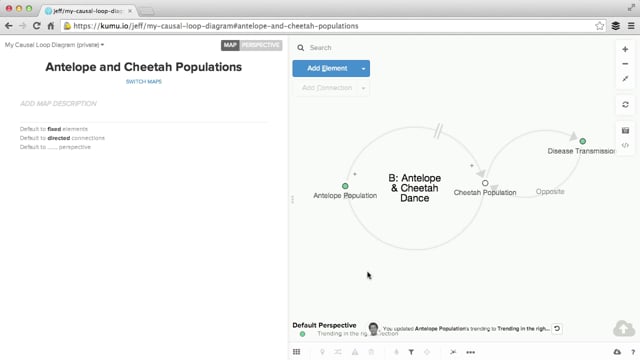Expand the Add Connection dropdown arrow
This screenshot has width=640, height=360.
pyautogui.click(x=363, y=88)
